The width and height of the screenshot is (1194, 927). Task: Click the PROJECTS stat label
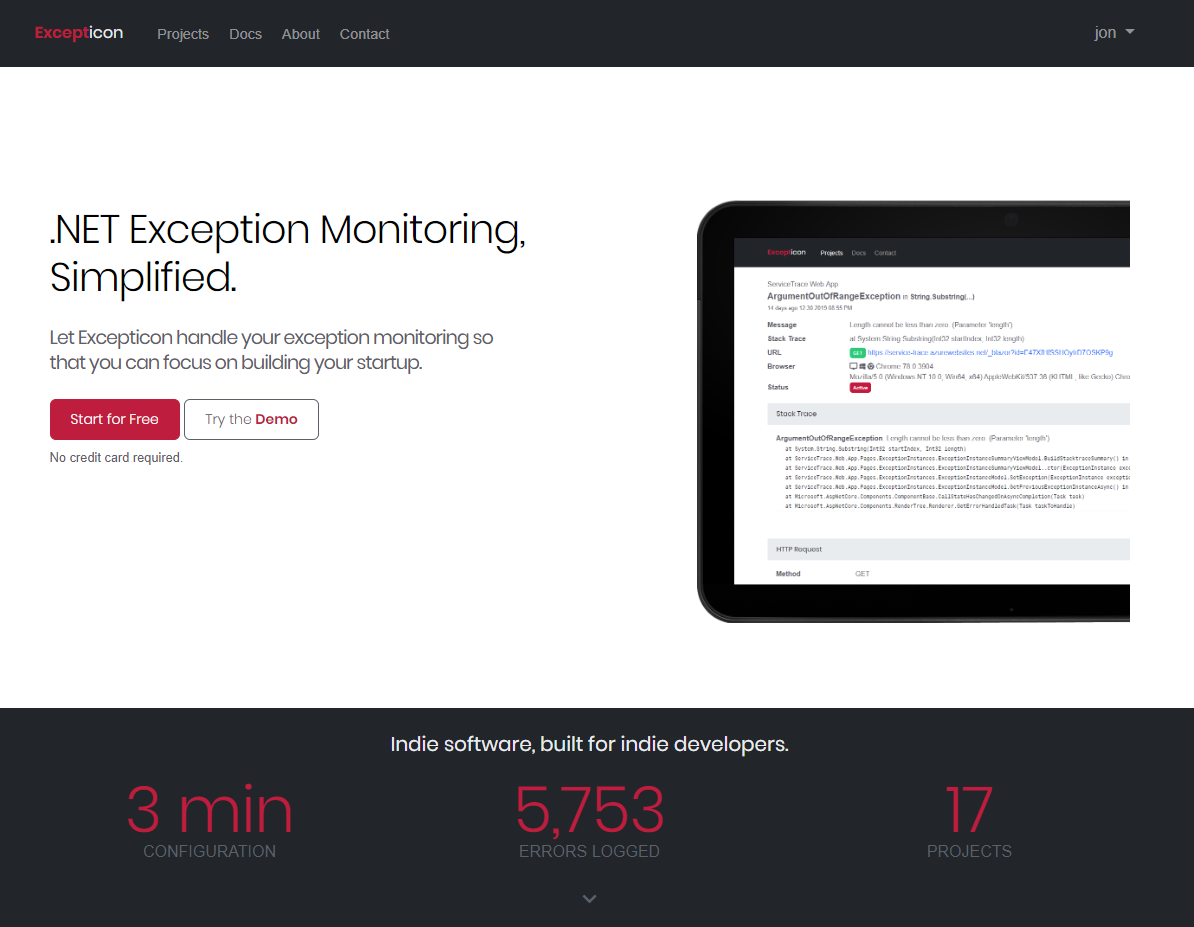[969, 851]
